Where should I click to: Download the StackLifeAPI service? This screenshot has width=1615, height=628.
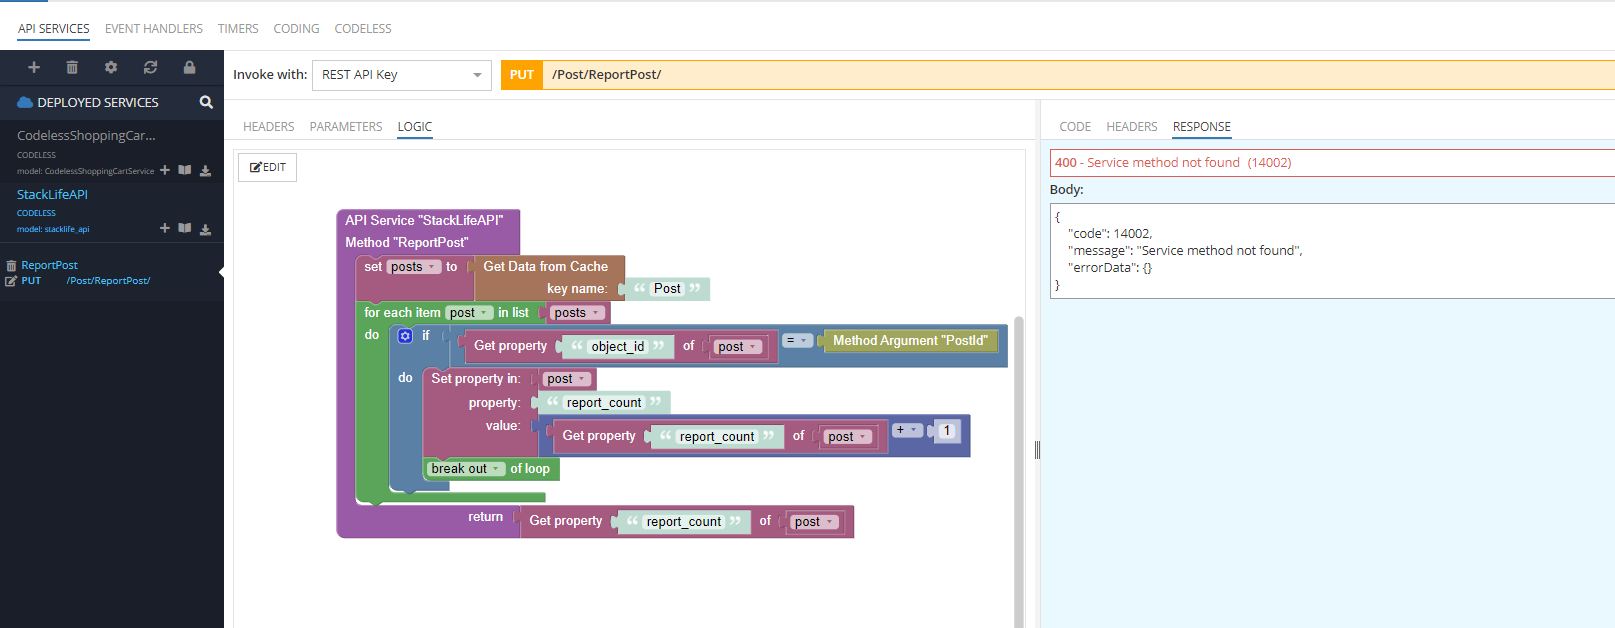[205, 229]
